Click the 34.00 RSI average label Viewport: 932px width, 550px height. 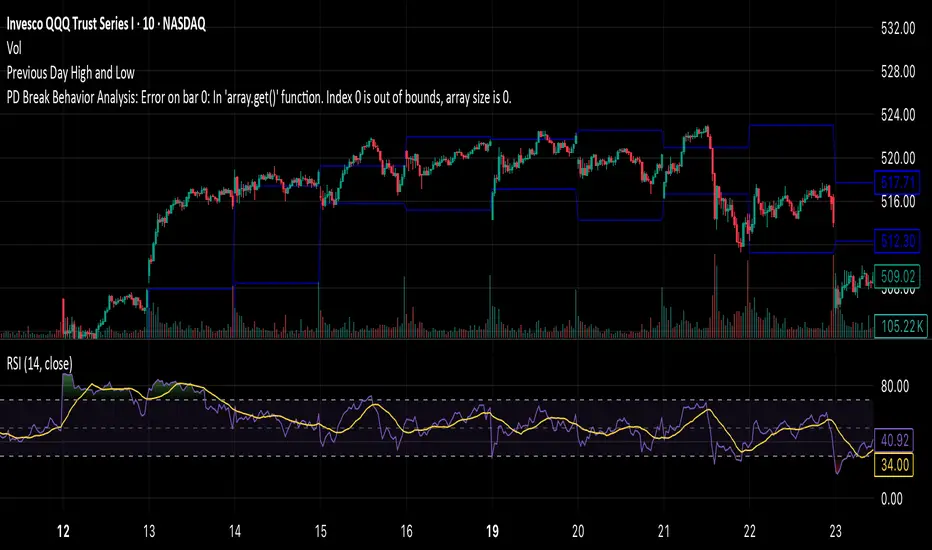point(894,464)
